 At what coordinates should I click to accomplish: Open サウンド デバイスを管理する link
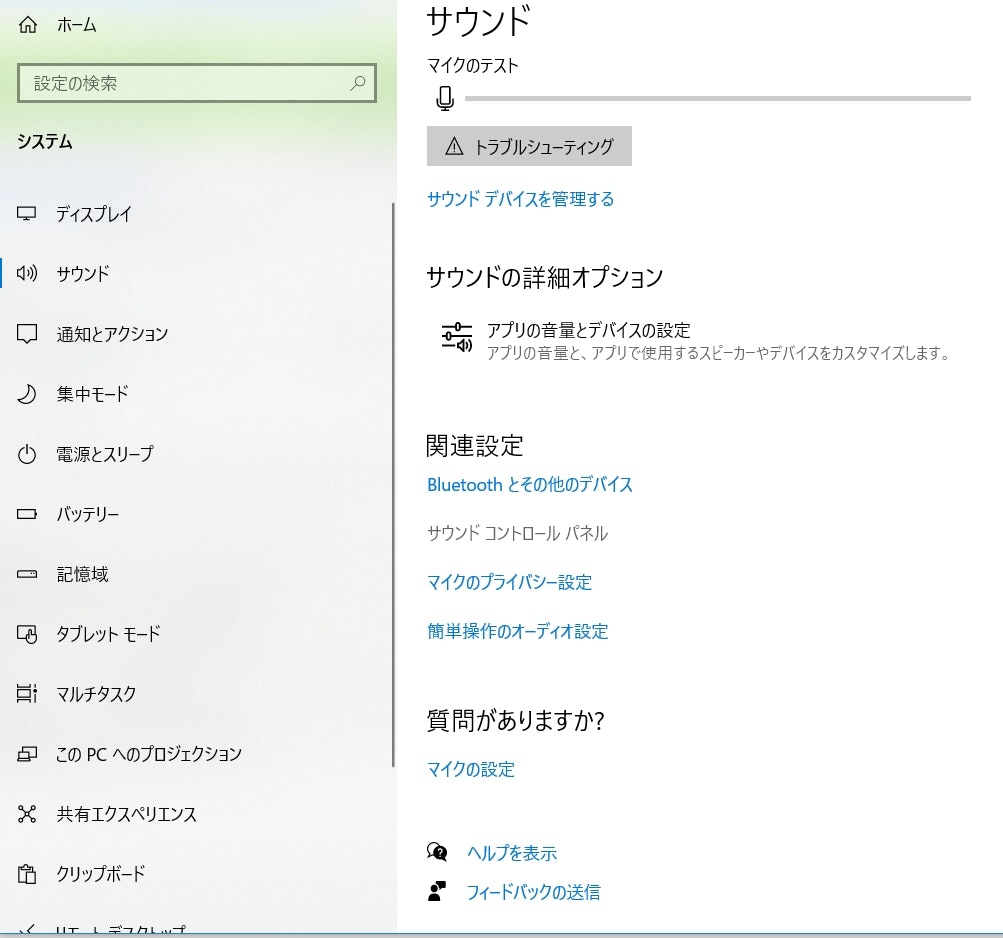click(x=520, y=199)
